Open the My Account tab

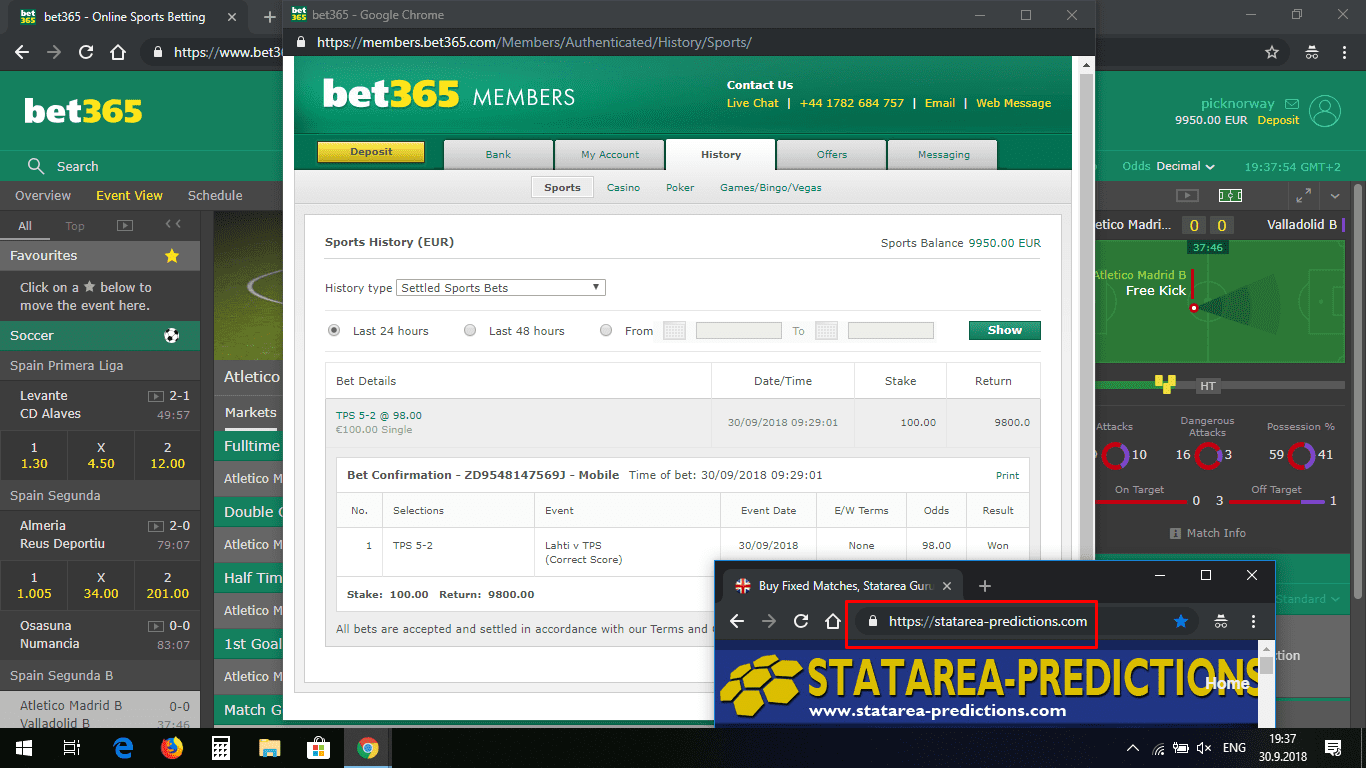pyautogui.click(x=610, y=155)
